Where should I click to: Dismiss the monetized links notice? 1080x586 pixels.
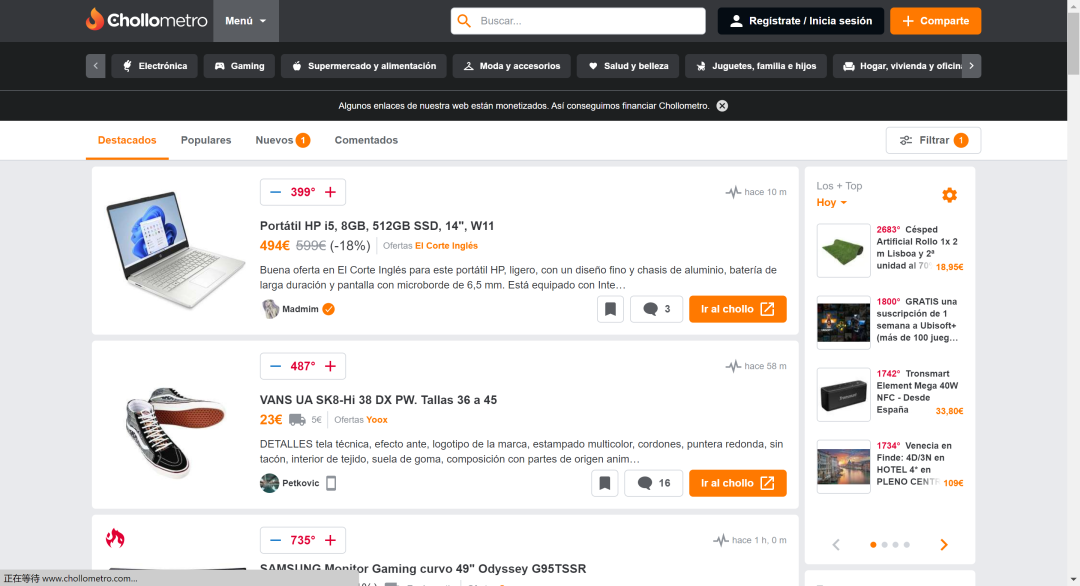pos(722,106)
